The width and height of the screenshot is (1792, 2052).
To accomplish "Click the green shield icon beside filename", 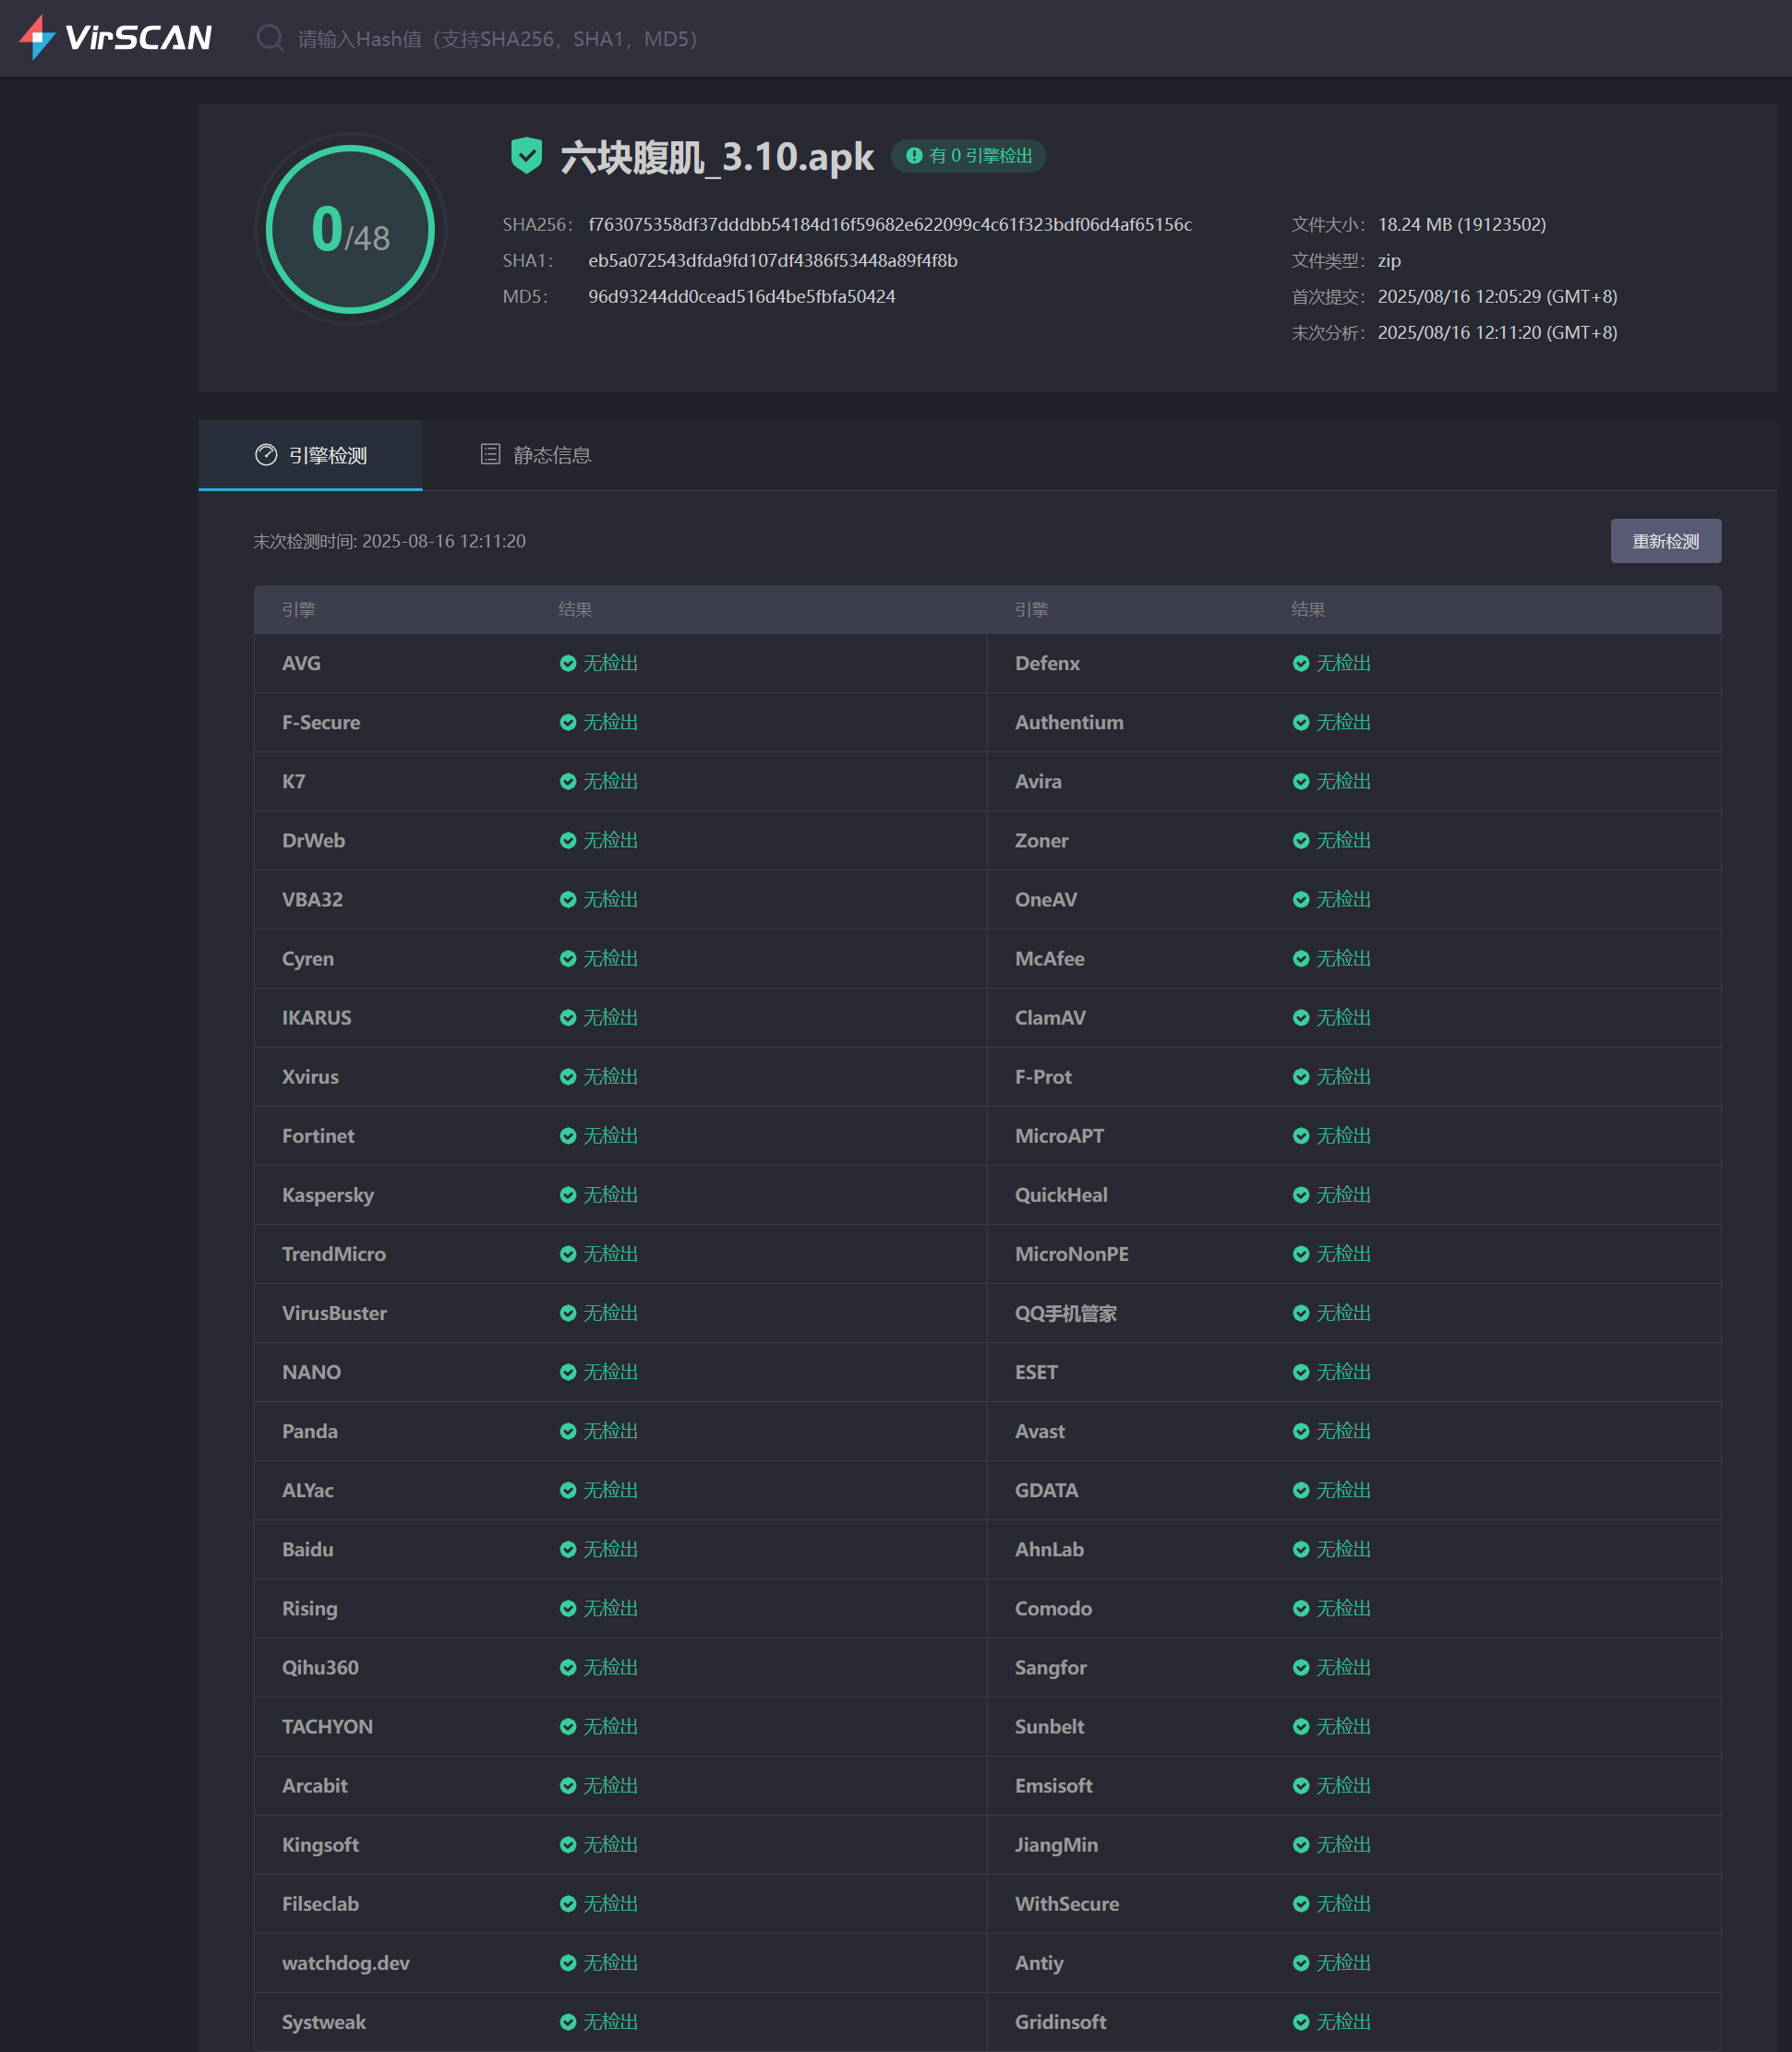I will 526,156.
